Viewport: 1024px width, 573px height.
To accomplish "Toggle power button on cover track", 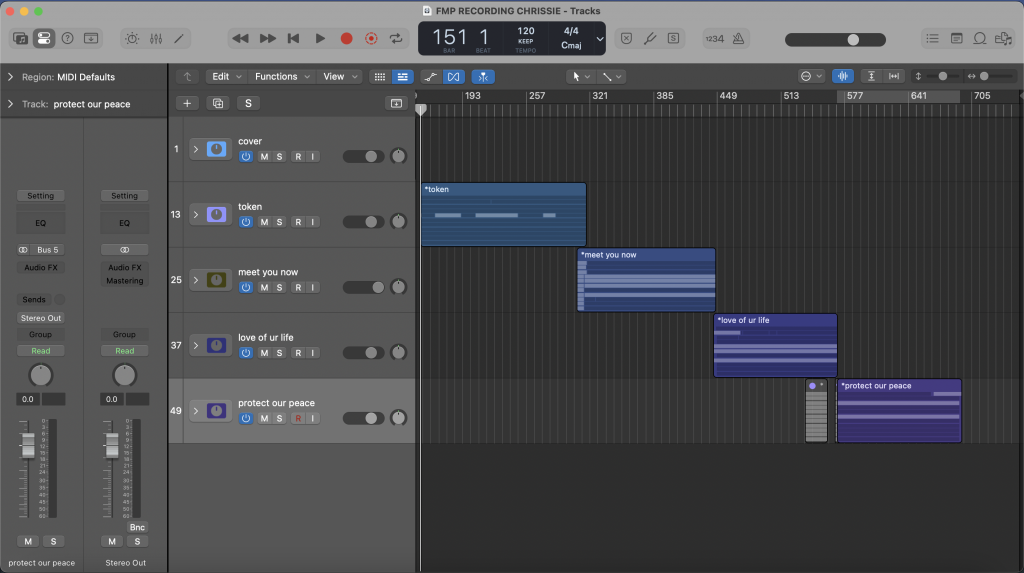I will 246,157.
